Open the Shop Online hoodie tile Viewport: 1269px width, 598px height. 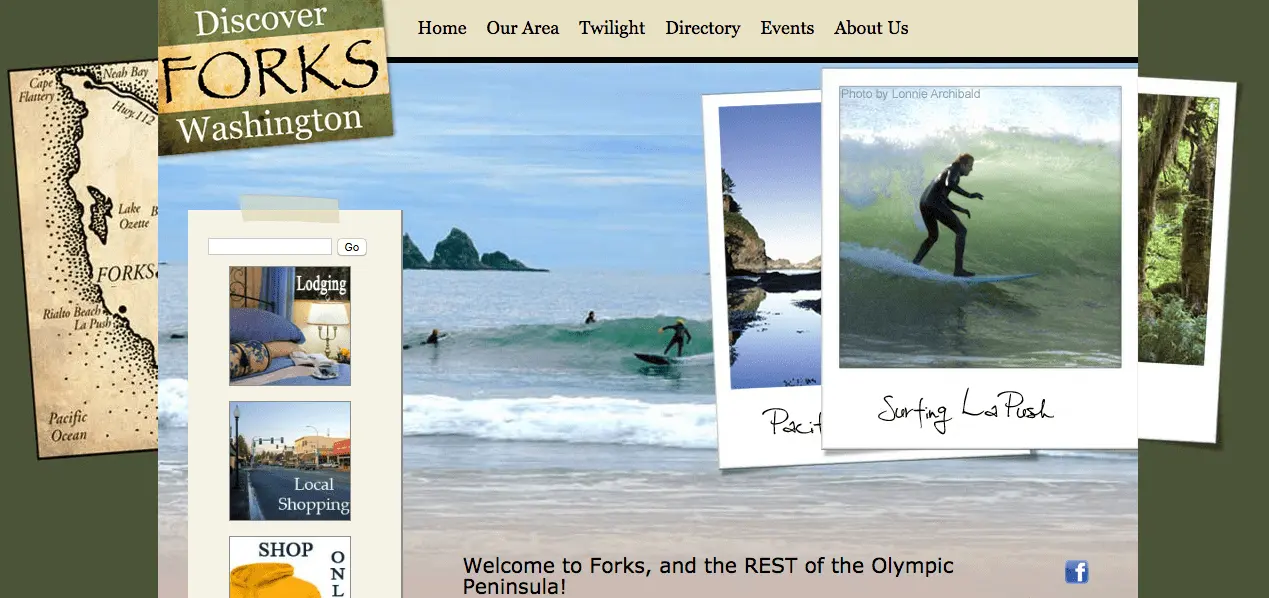pos(290,567)
